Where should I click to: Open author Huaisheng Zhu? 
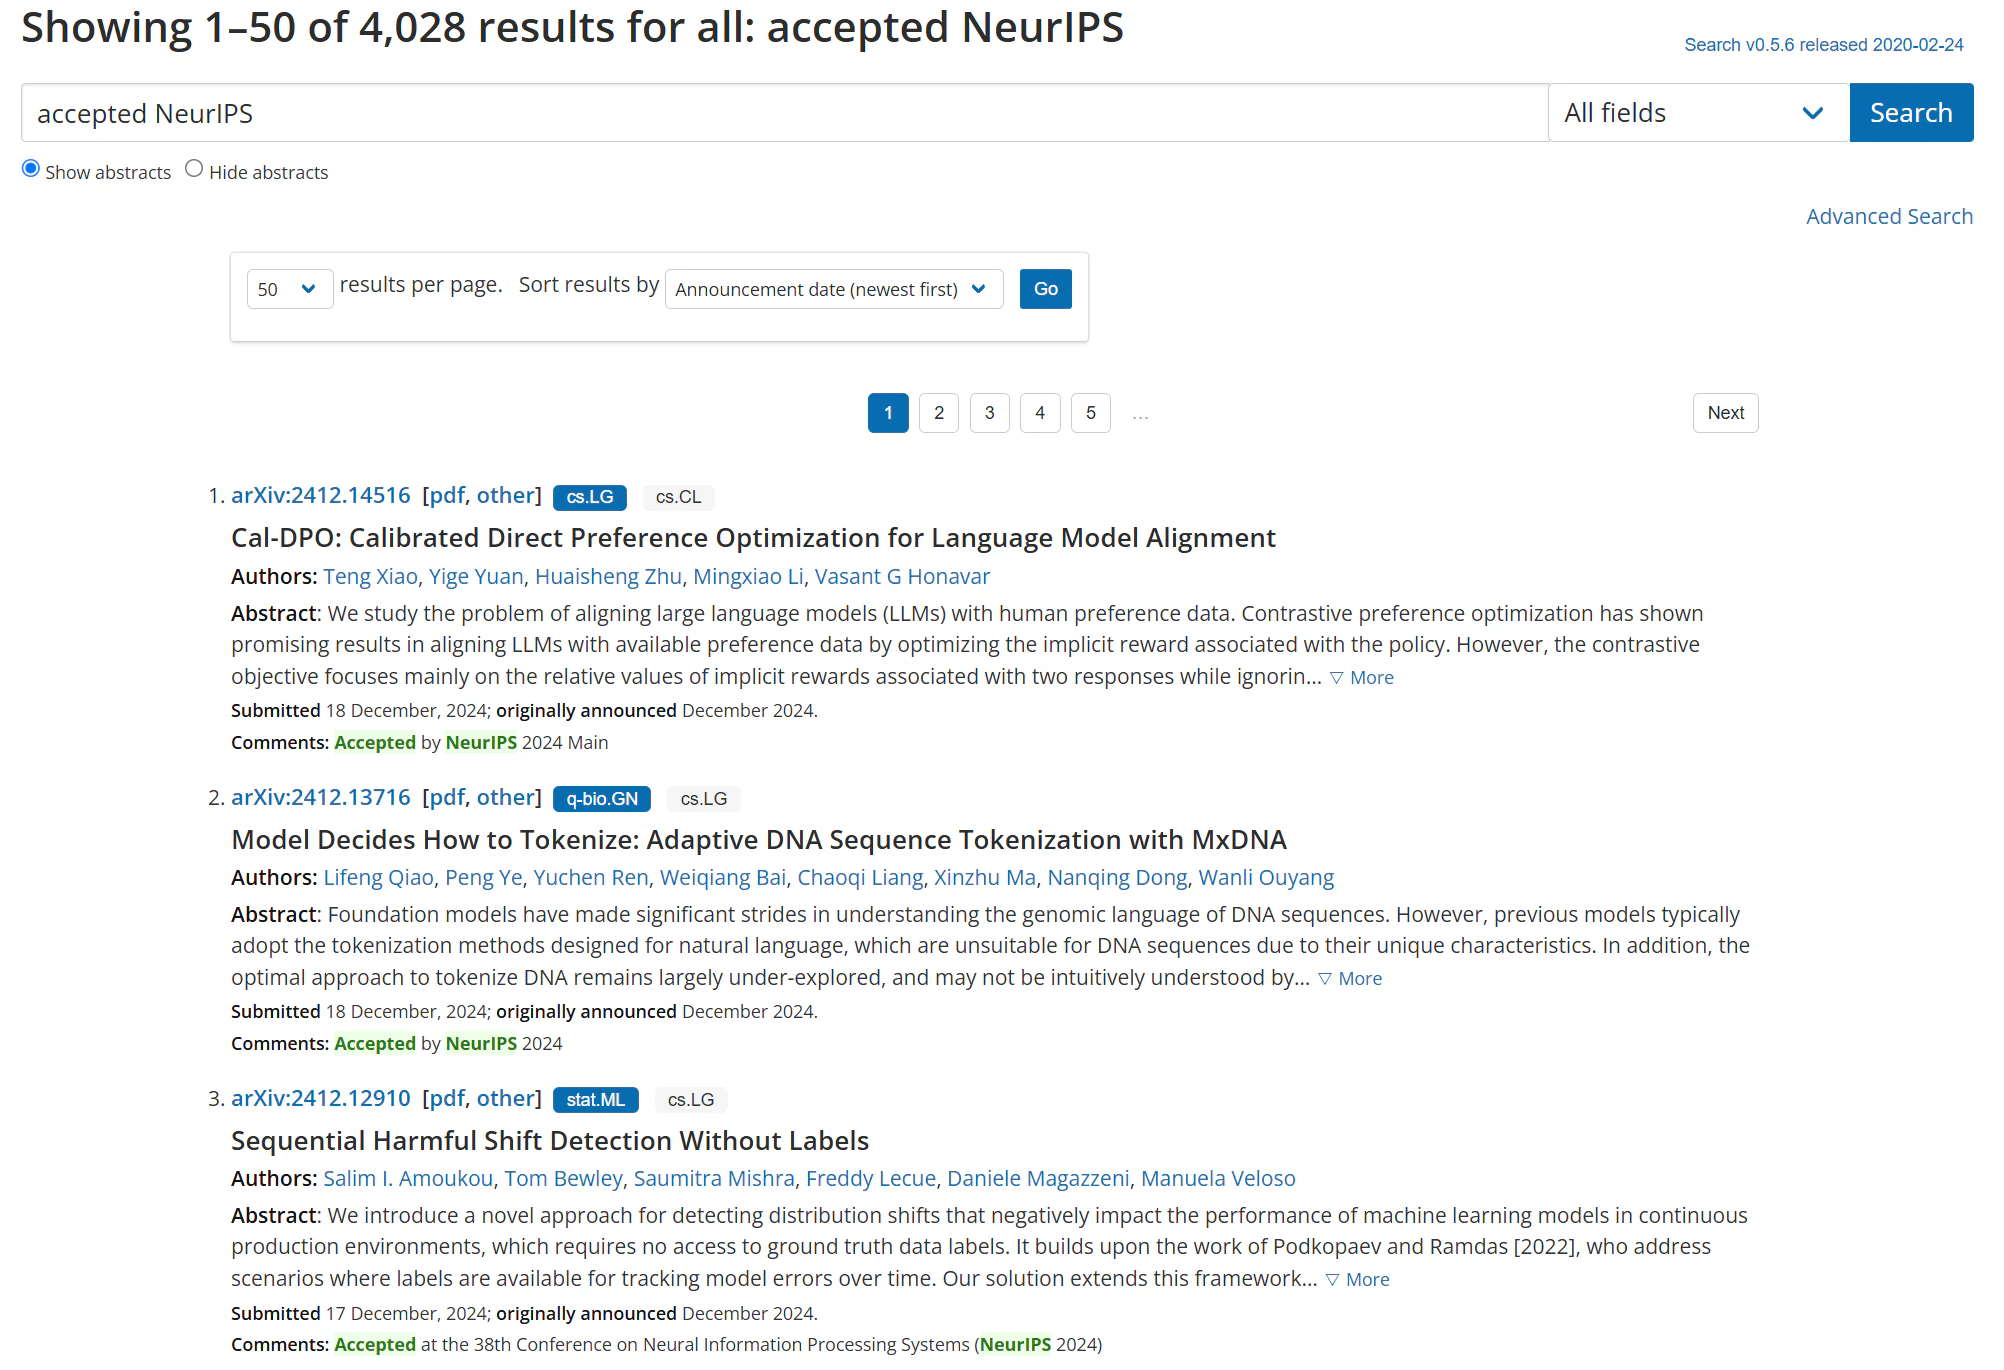coord(608,576)
